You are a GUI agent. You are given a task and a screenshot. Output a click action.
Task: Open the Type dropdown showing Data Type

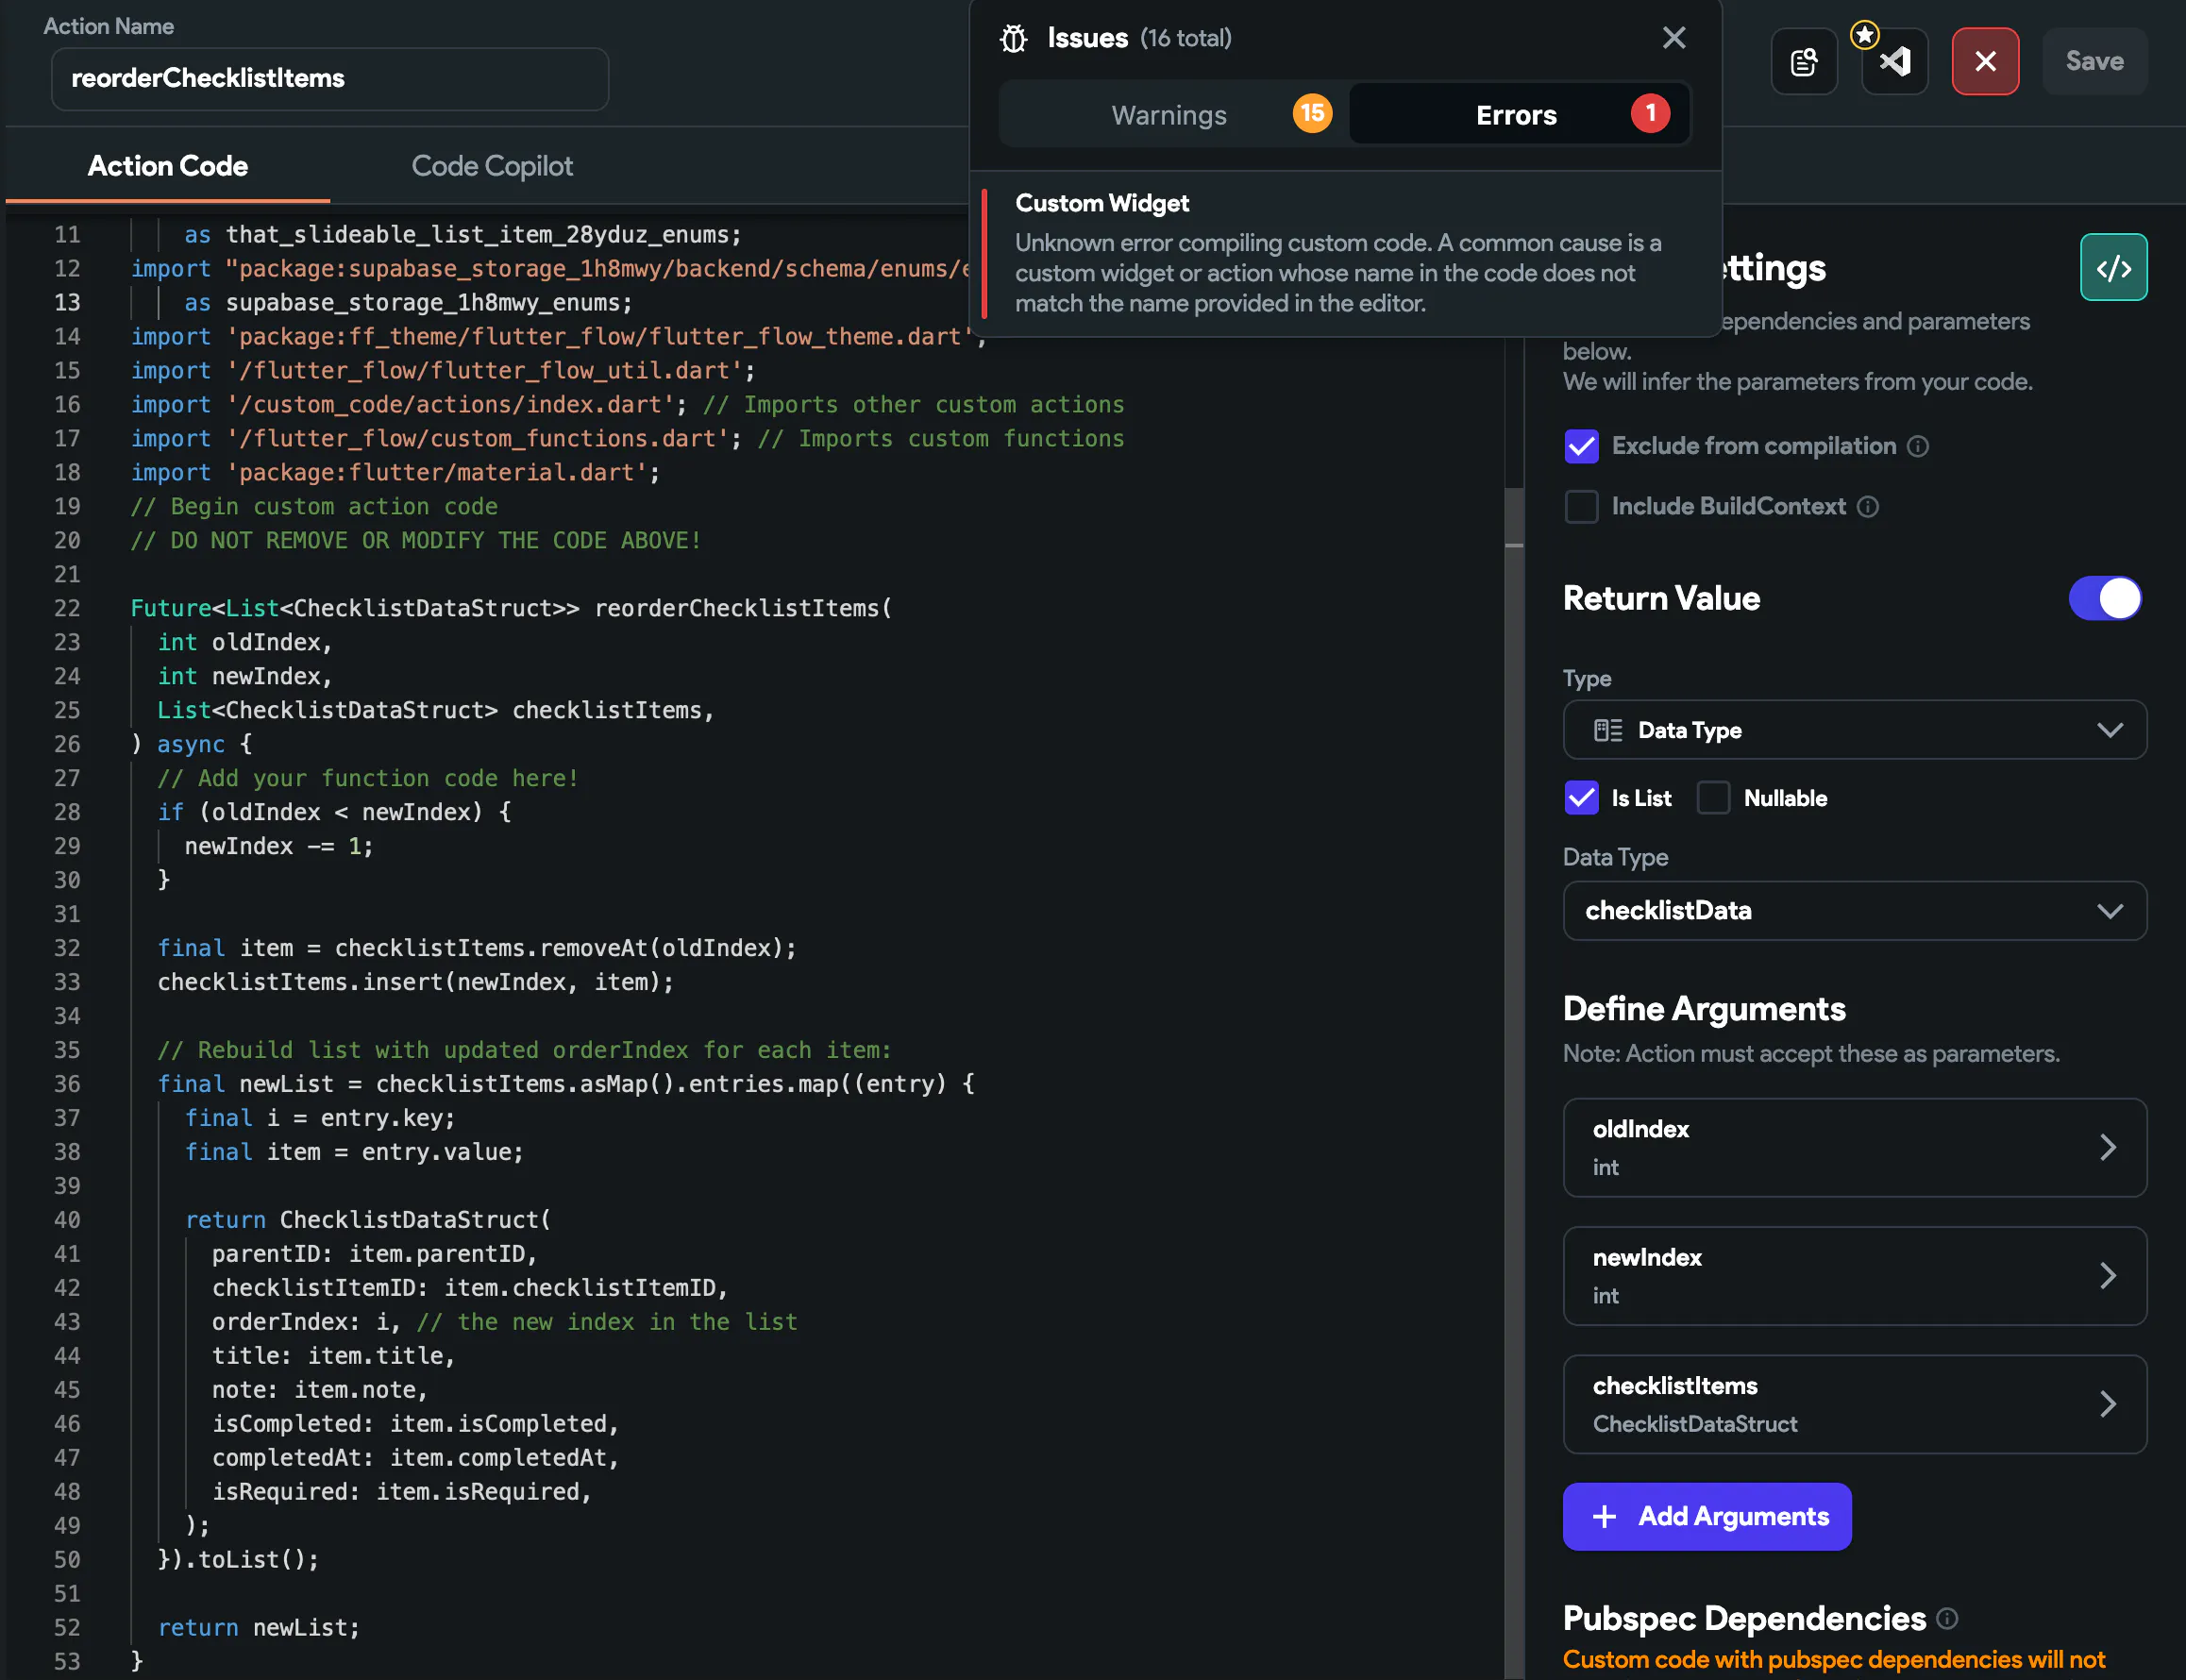[x=1854, y=730]
